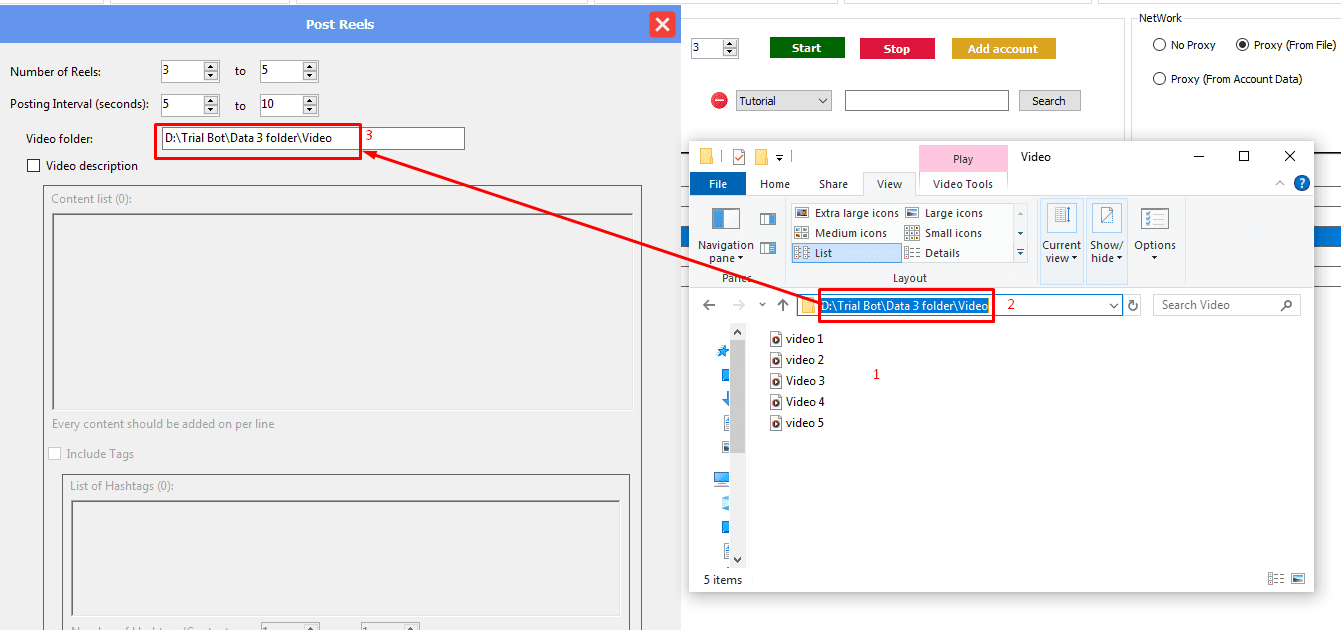The width and height of the screenshot is (1341, 630).
Task: Select the file named video 1
Action: pos(797,339)
